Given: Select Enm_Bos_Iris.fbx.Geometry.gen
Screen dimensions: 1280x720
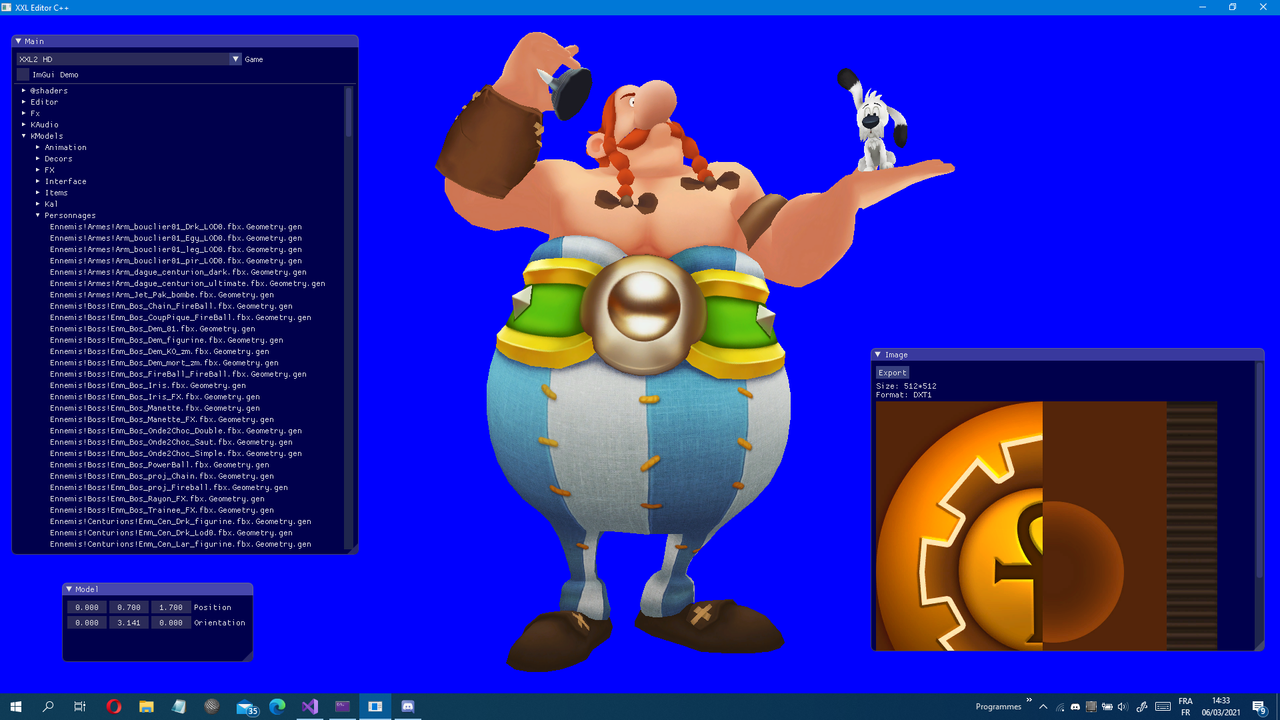Looking at the screenshot, I should point(148,385).
